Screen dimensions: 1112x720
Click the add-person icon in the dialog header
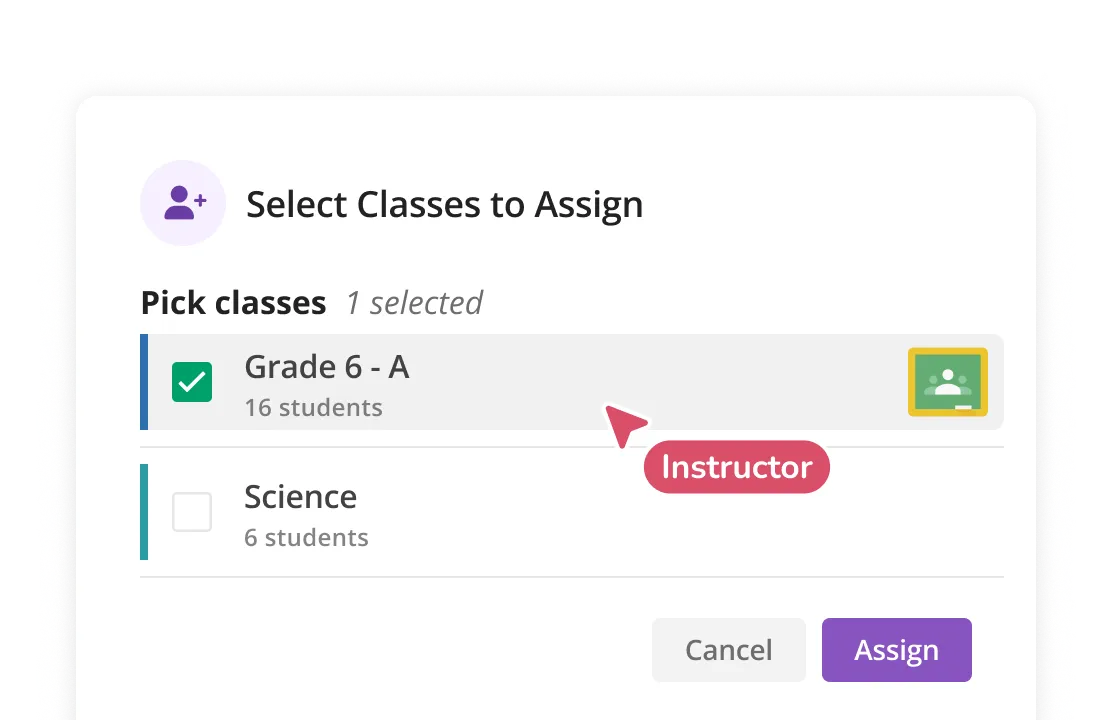183,202
